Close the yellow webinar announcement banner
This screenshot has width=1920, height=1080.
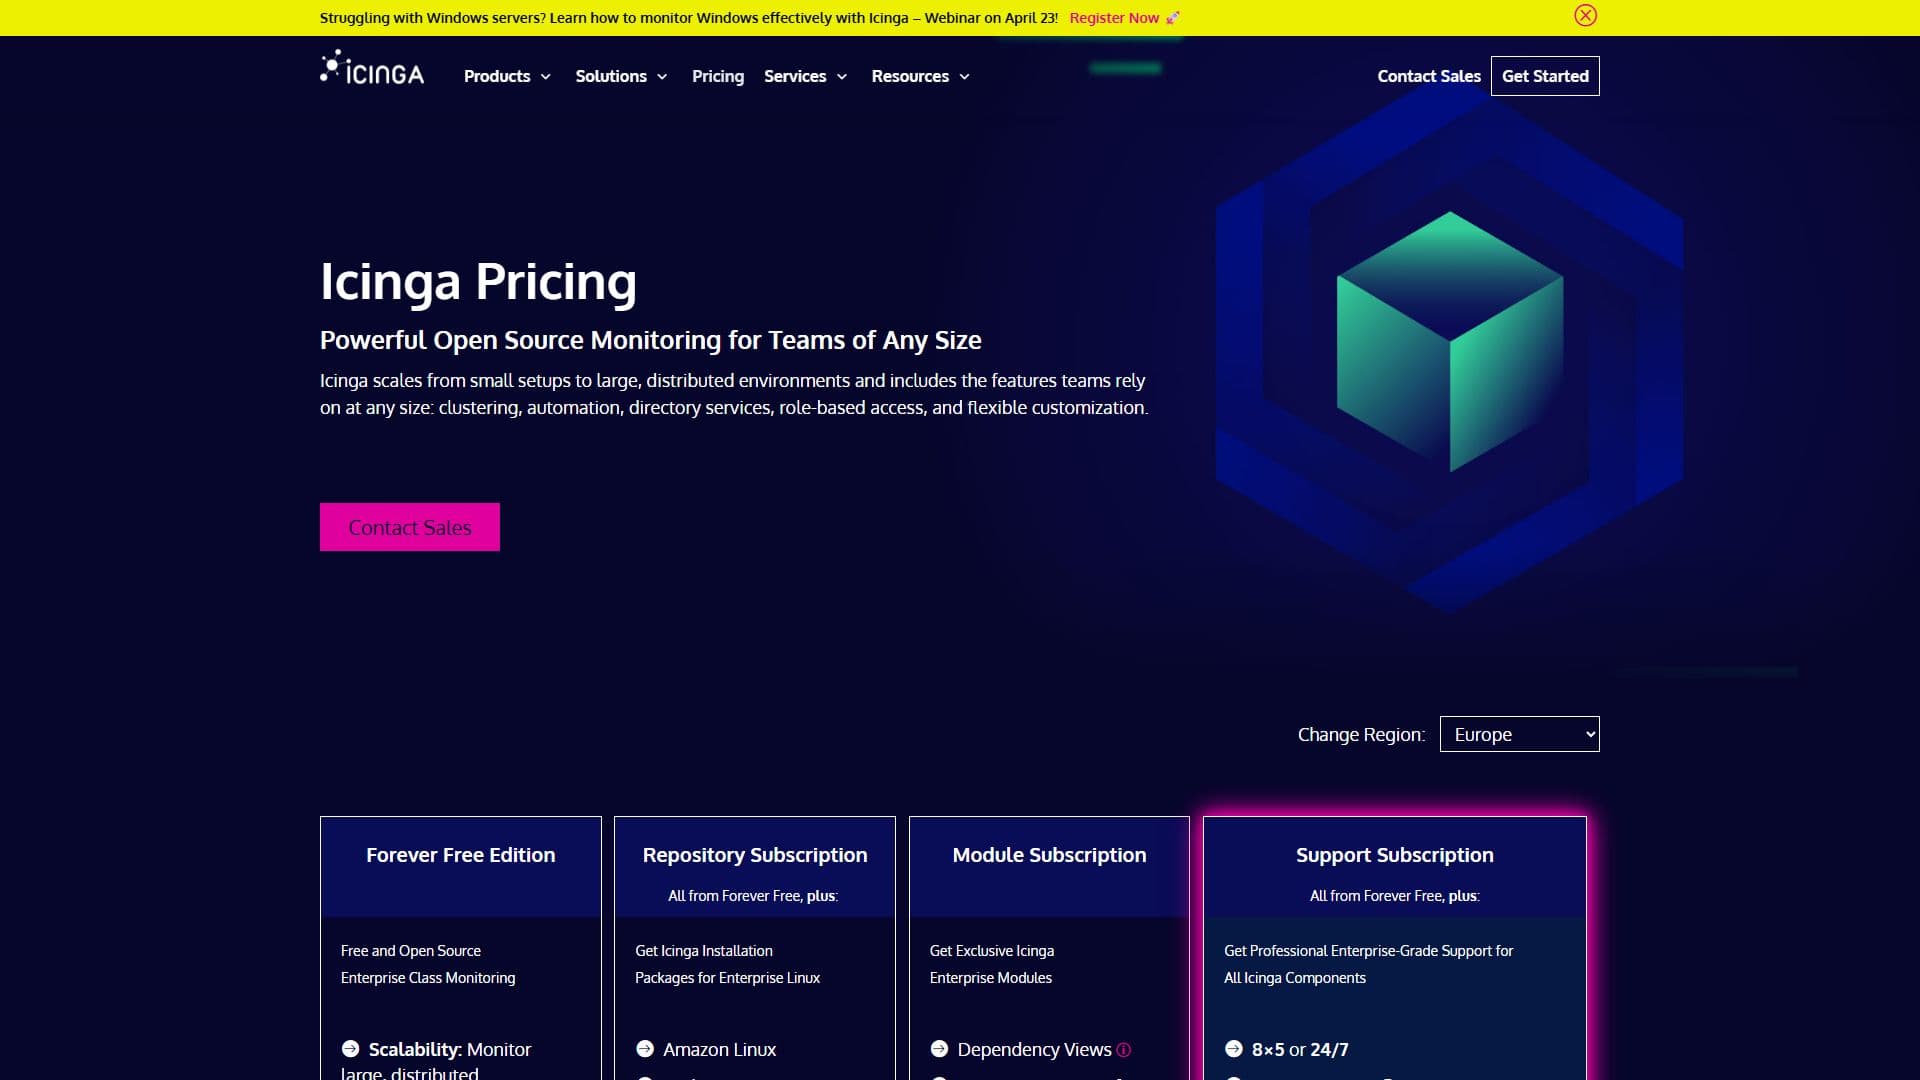(1585, 15)
